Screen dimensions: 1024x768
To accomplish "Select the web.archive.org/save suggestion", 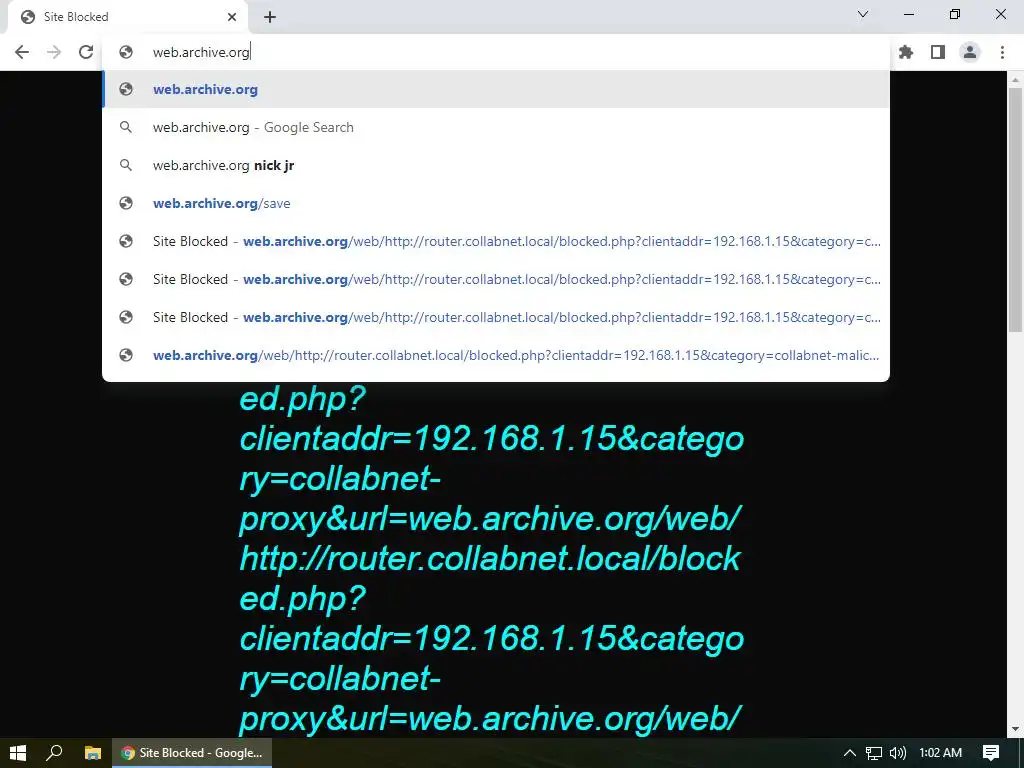I will click(496, 203).
